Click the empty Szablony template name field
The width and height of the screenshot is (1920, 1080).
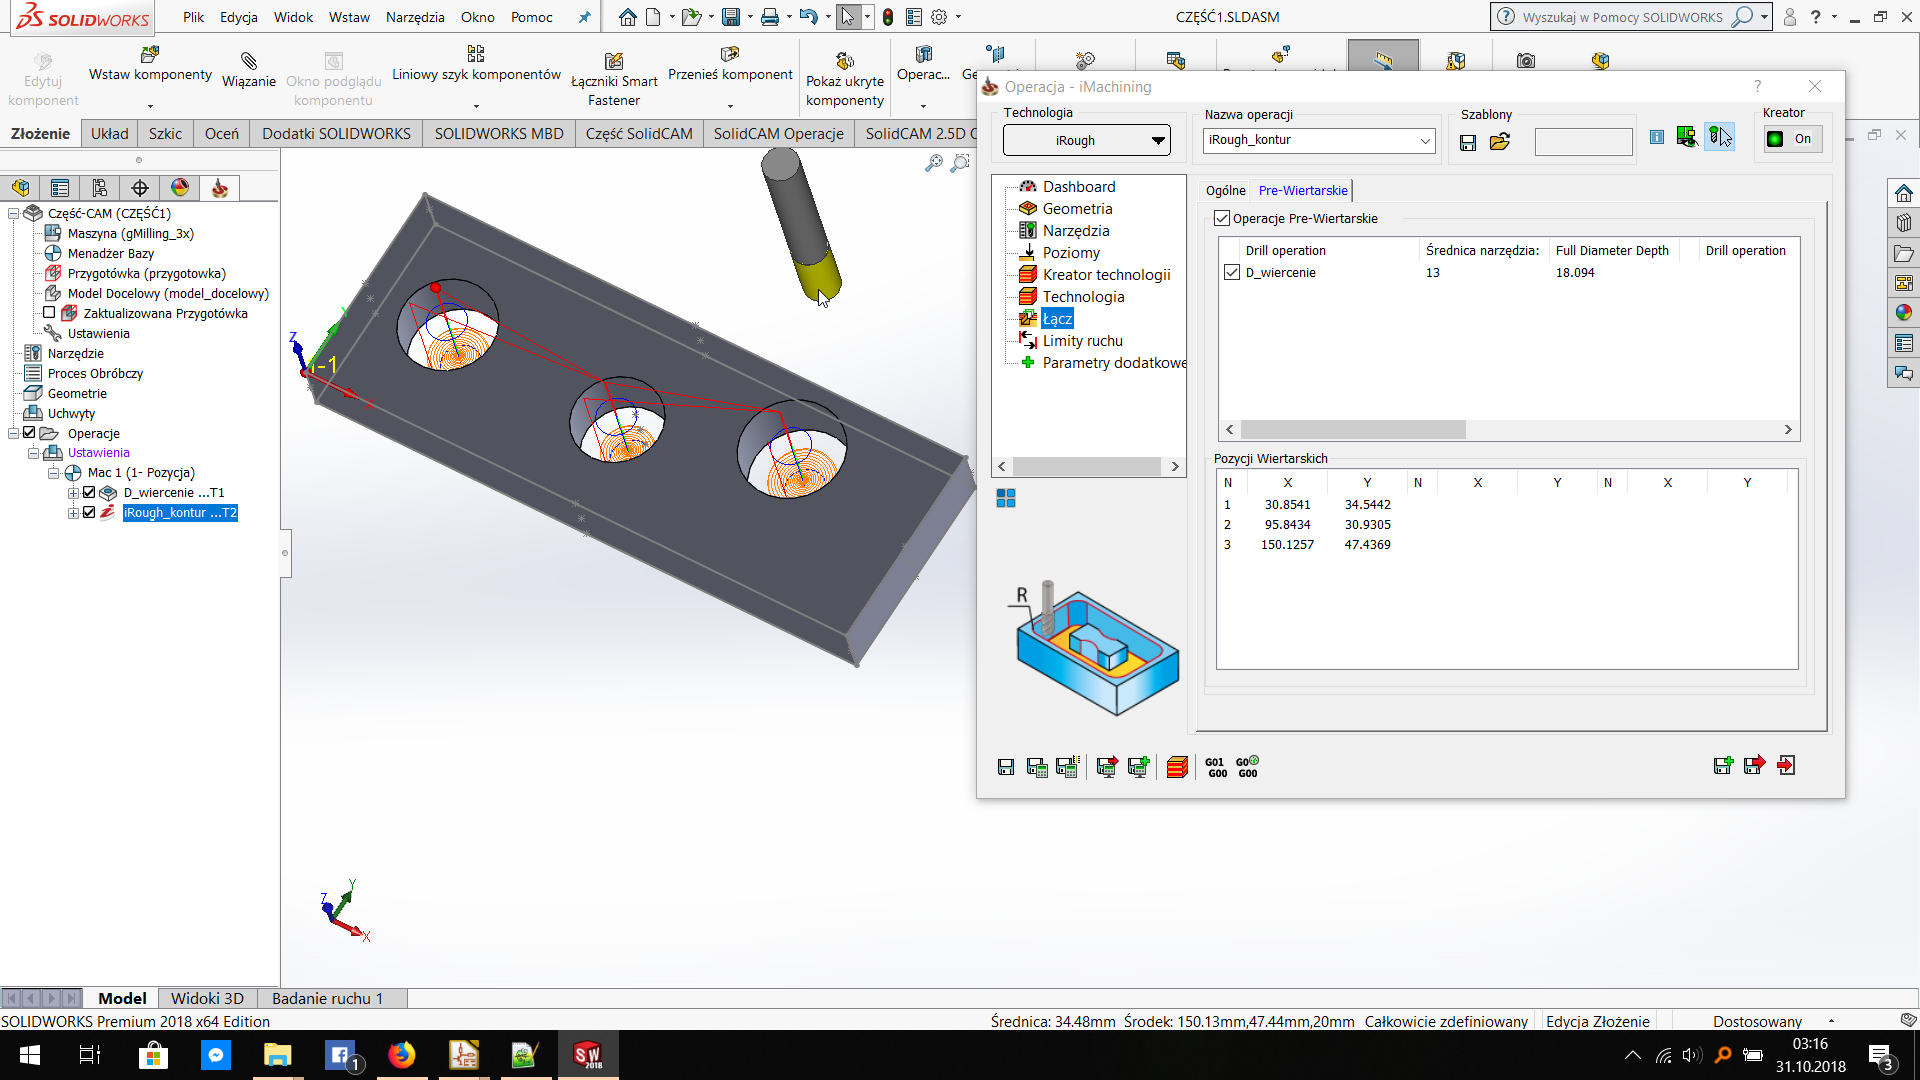(1583, 142)
